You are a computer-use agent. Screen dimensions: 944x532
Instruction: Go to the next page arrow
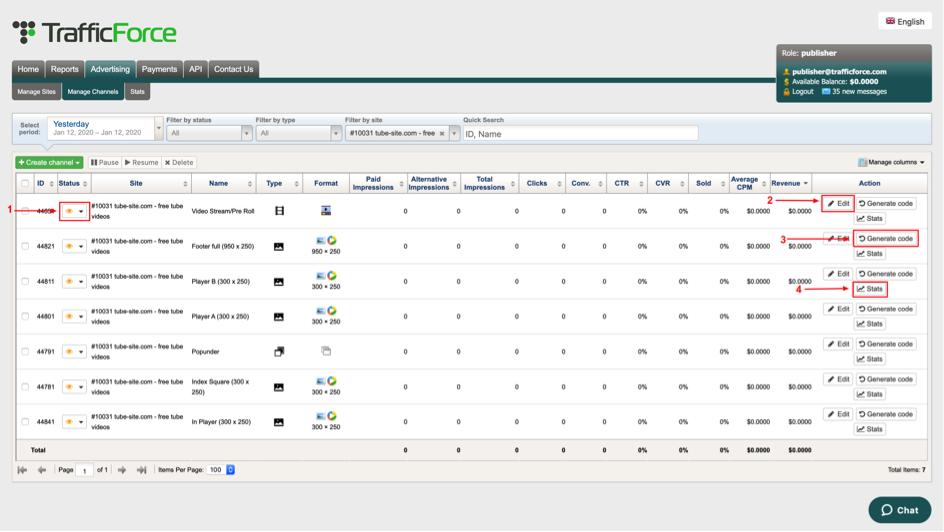(122, 470)
